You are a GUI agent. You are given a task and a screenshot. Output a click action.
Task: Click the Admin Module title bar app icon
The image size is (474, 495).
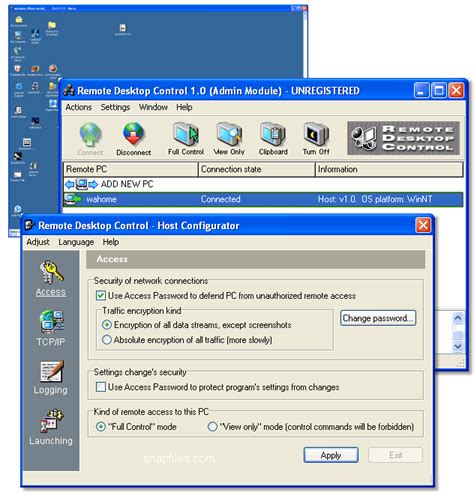coord(69,90)
